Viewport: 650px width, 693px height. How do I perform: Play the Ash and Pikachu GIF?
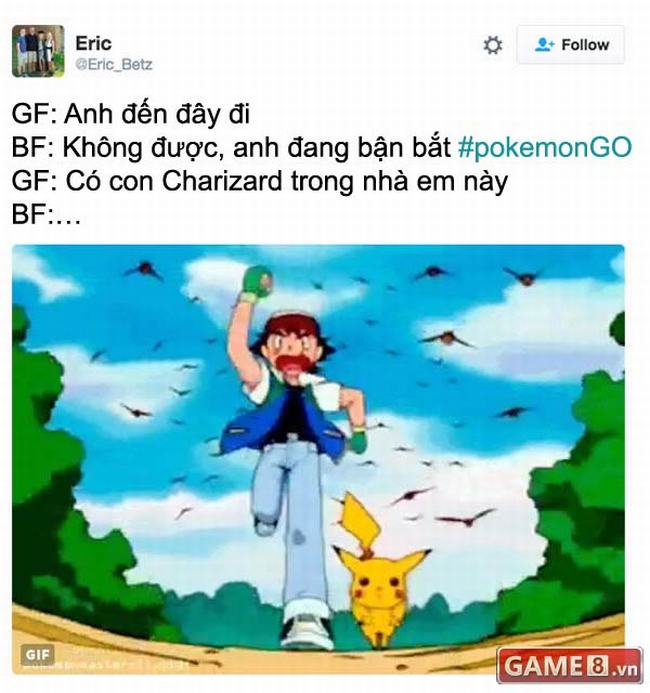(x=318, y=459)
